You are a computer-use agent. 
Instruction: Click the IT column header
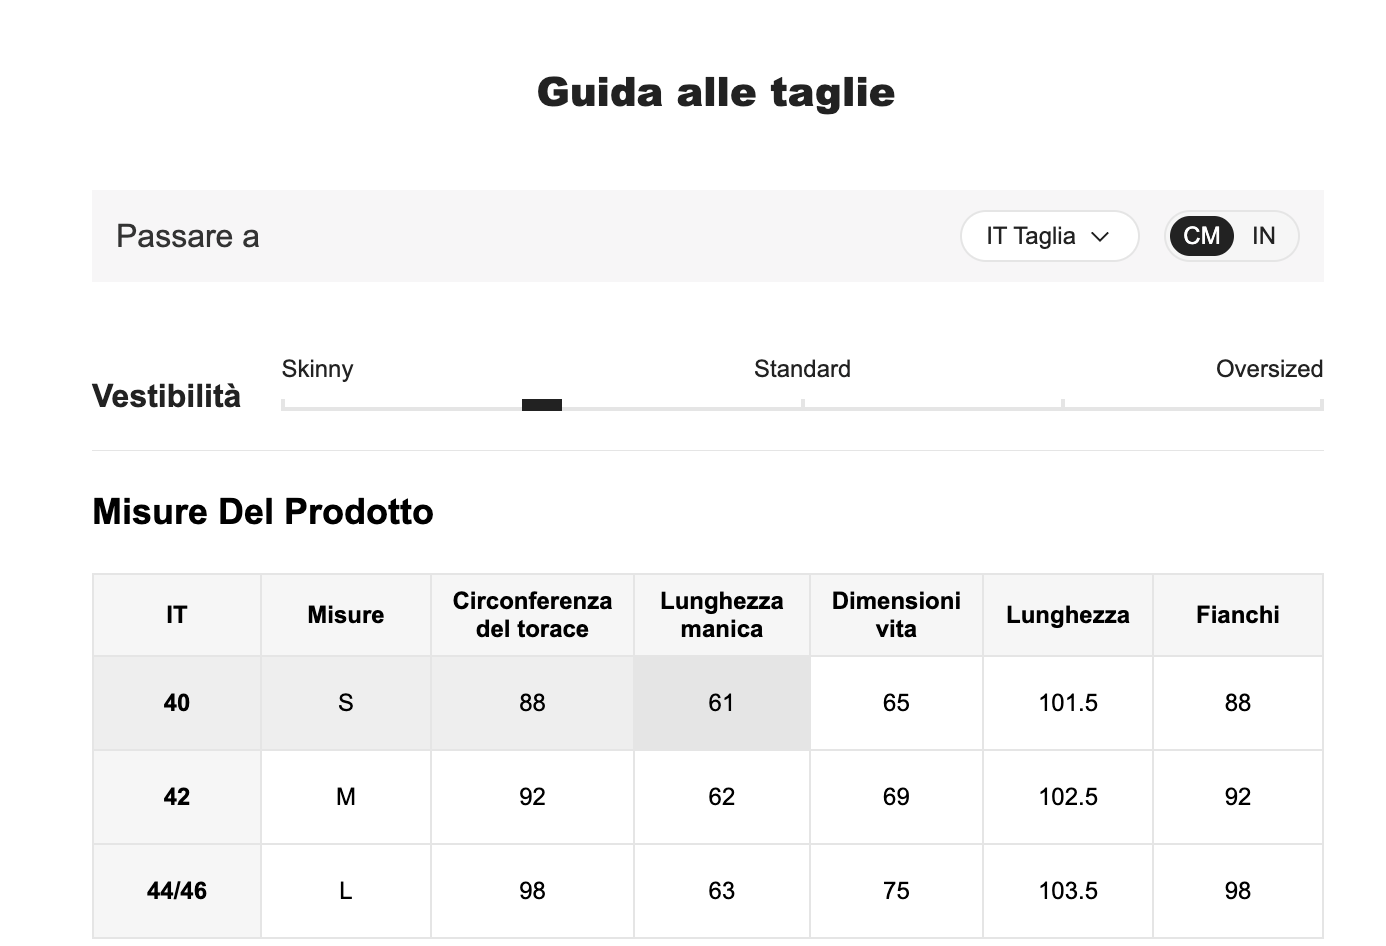click(x=177, y=615)
